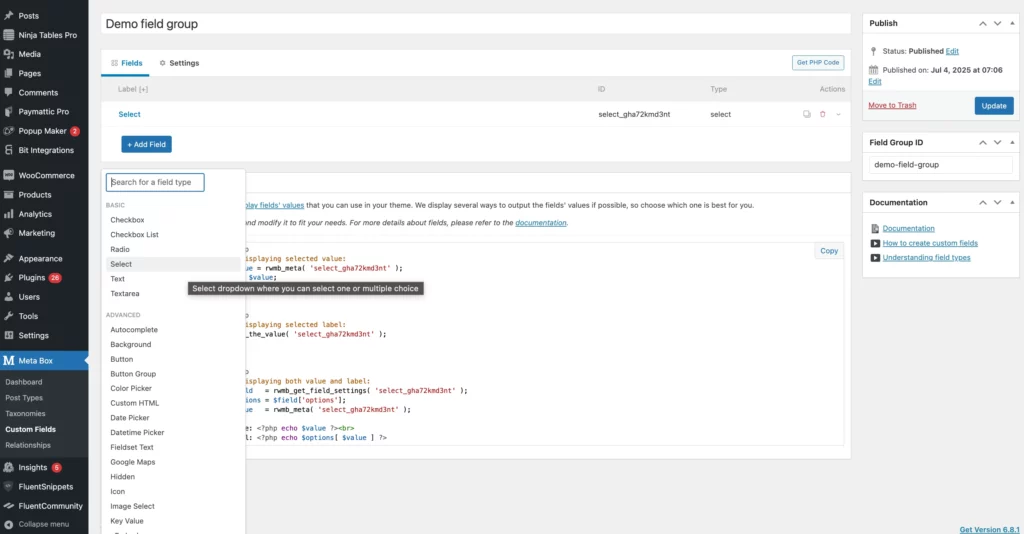Viewport: 1024px width, 534px height.
Task: Open Settings in admin sidebar
Action: click(33, 336)
